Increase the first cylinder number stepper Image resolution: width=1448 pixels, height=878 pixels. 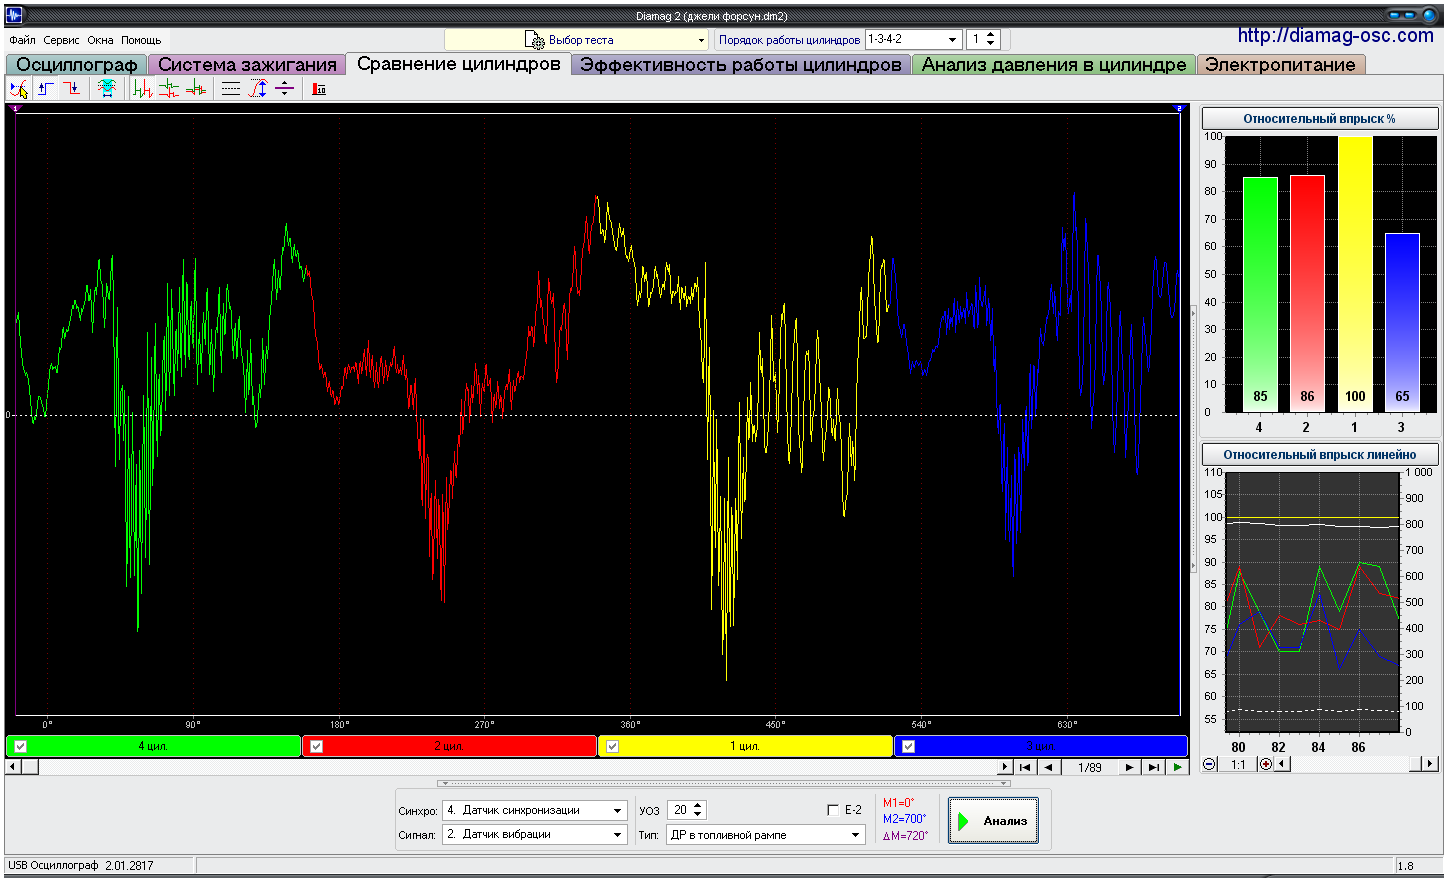(x=991, y=34)
